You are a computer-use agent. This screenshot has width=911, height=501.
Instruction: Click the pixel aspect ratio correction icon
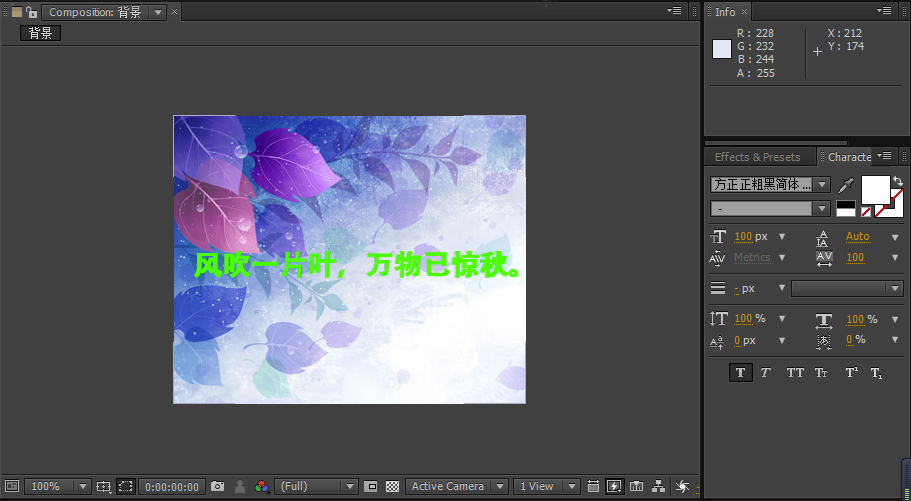(x=592, y=487)
